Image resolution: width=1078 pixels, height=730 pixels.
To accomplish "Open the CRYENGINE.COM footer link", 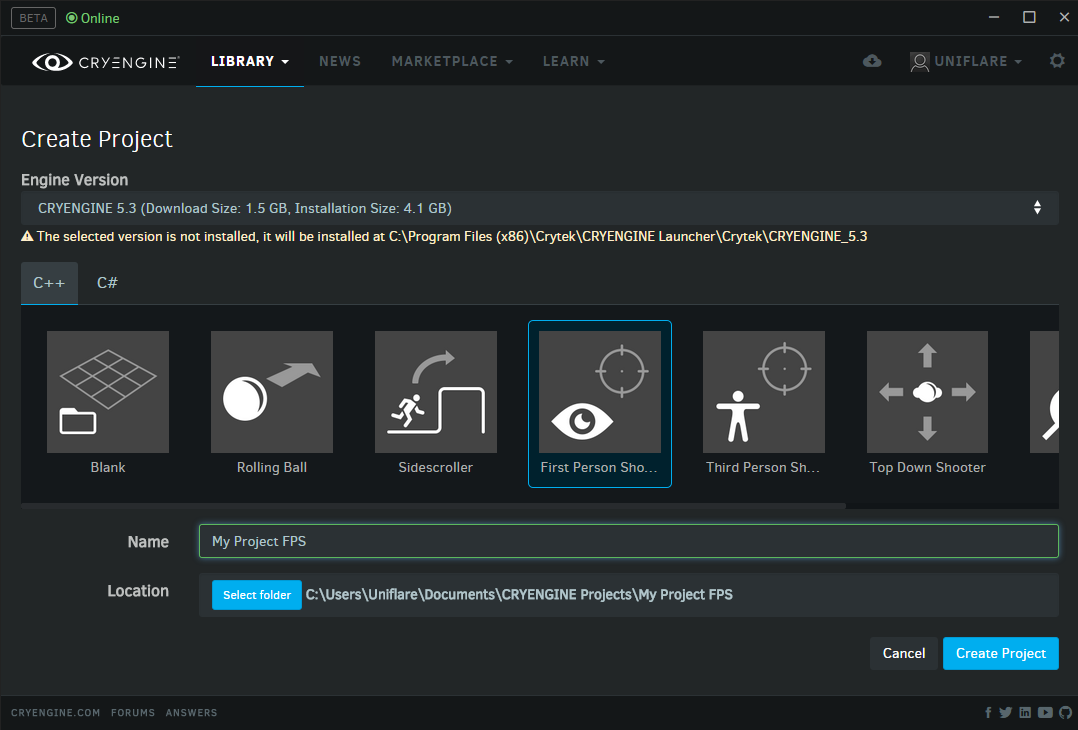I will [55, 713].
